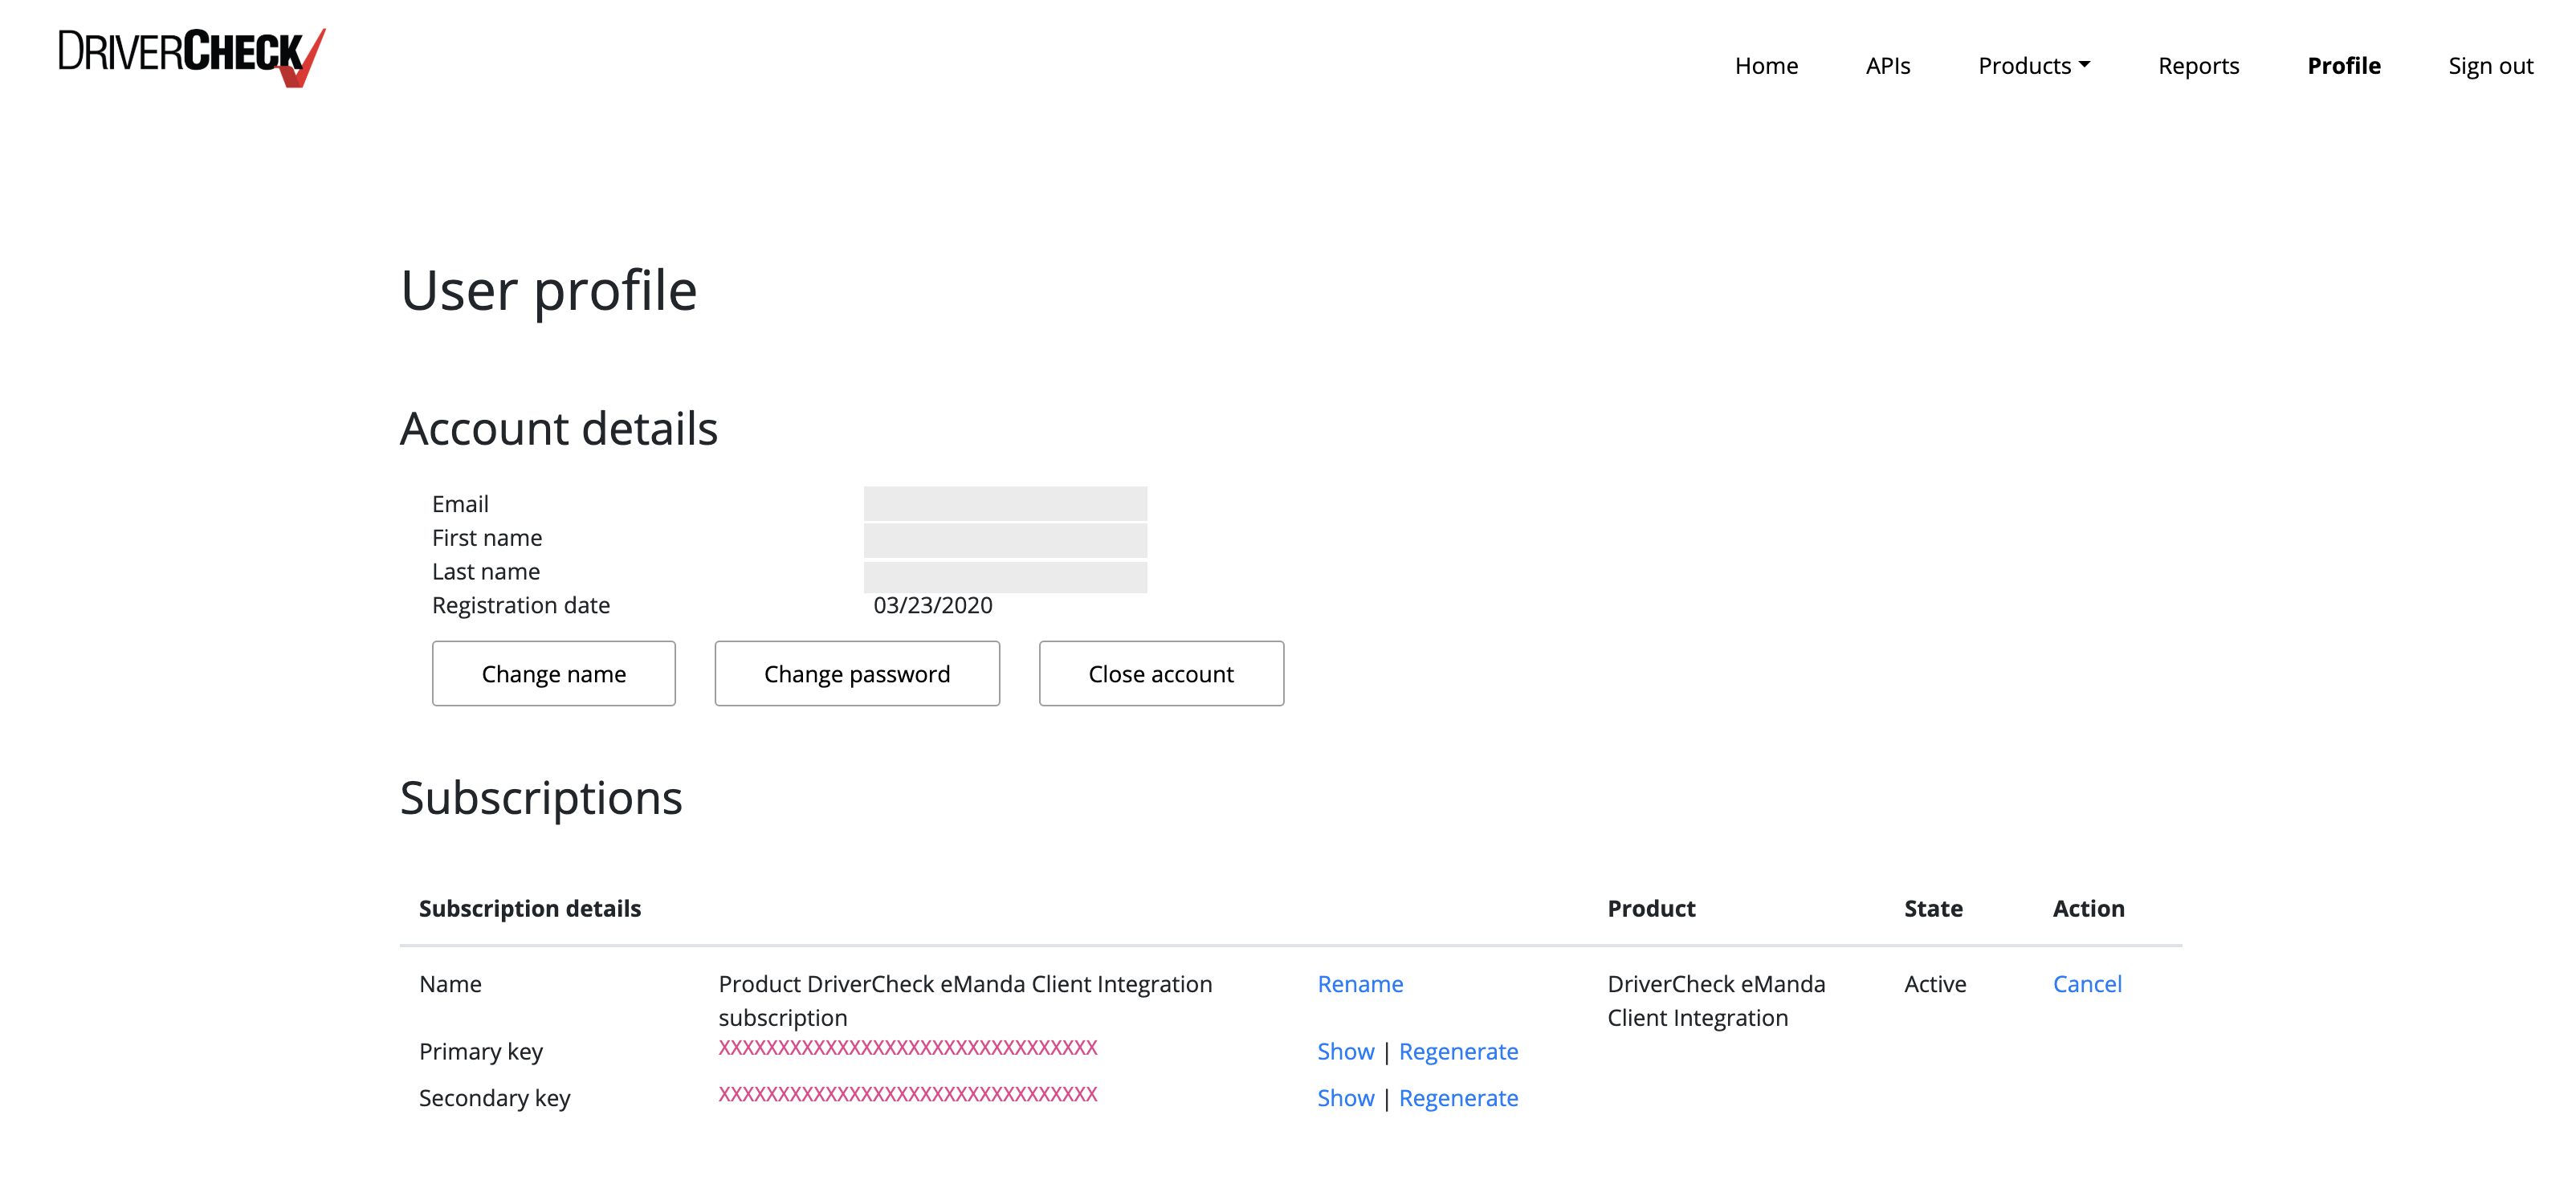Go to the APIs page

pyautogui.click(x=1887, y=66)
